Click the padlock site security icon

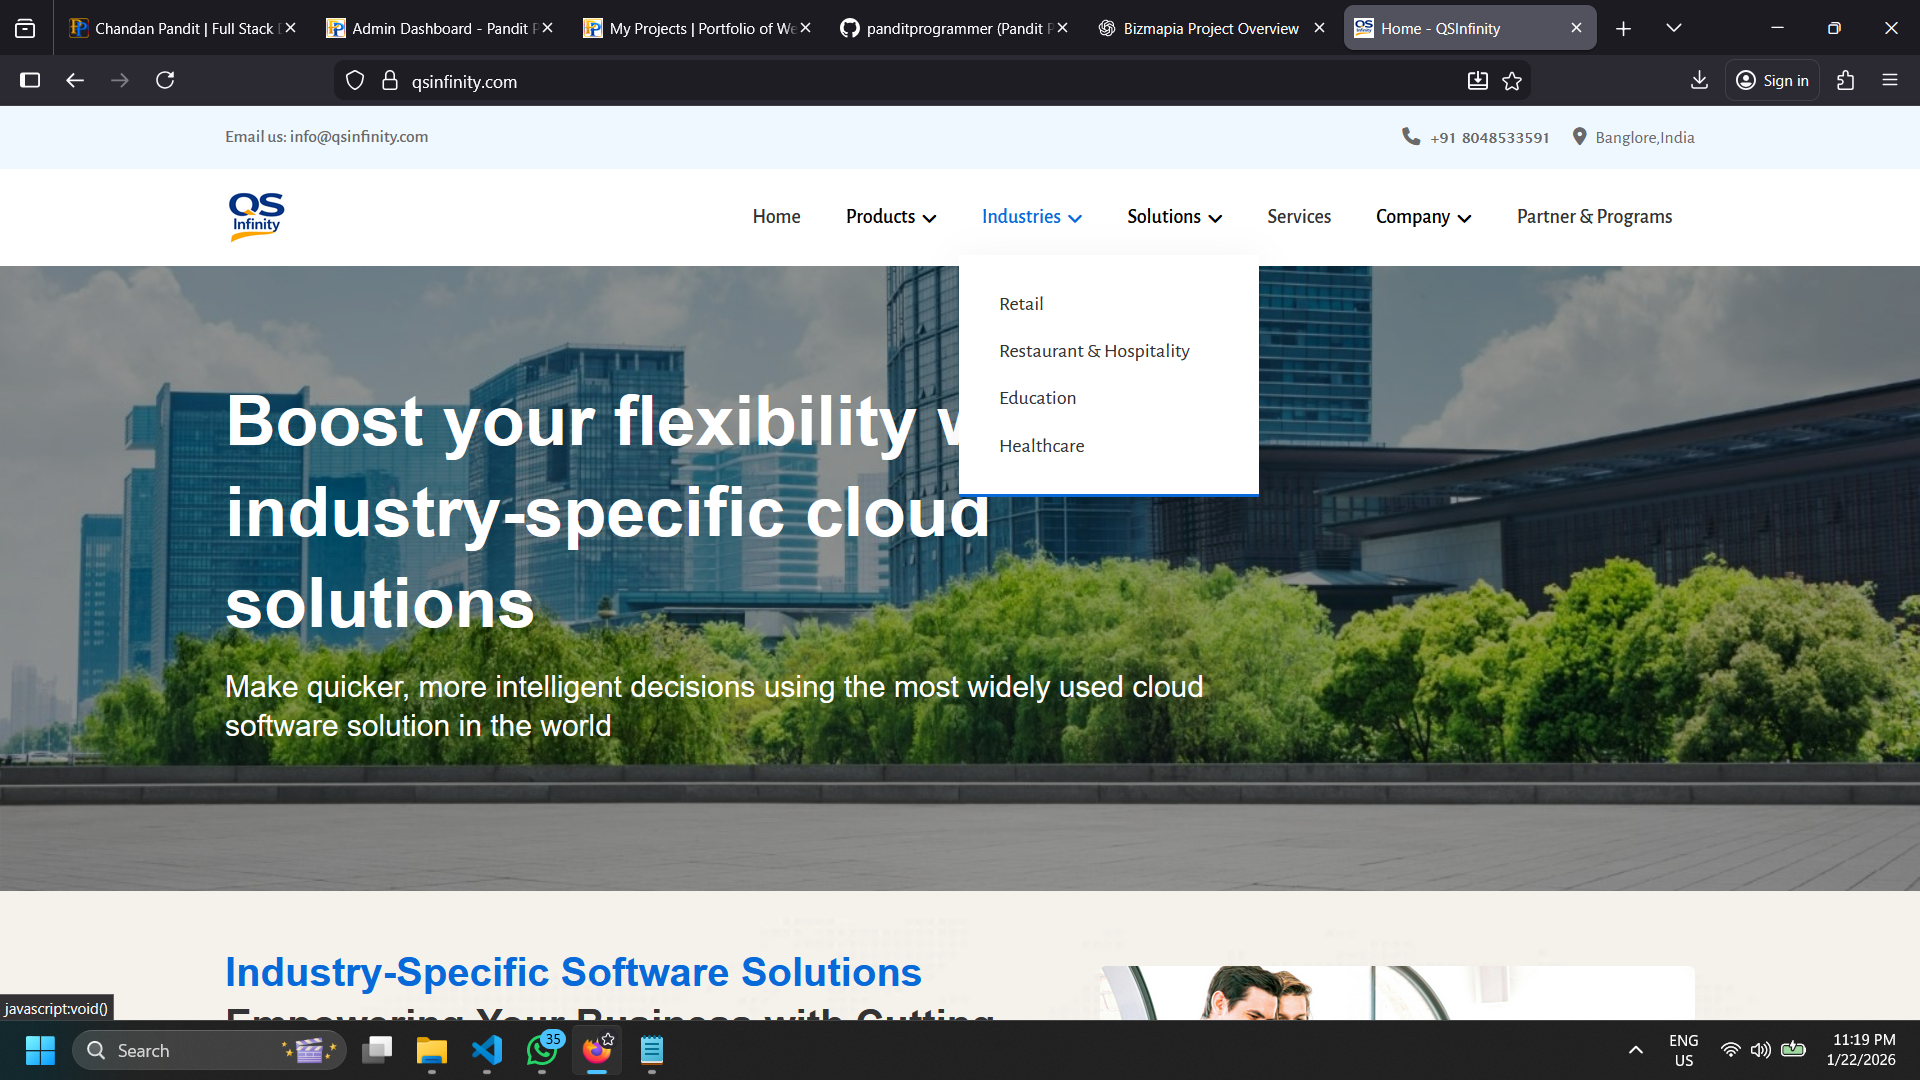(391, 80)
